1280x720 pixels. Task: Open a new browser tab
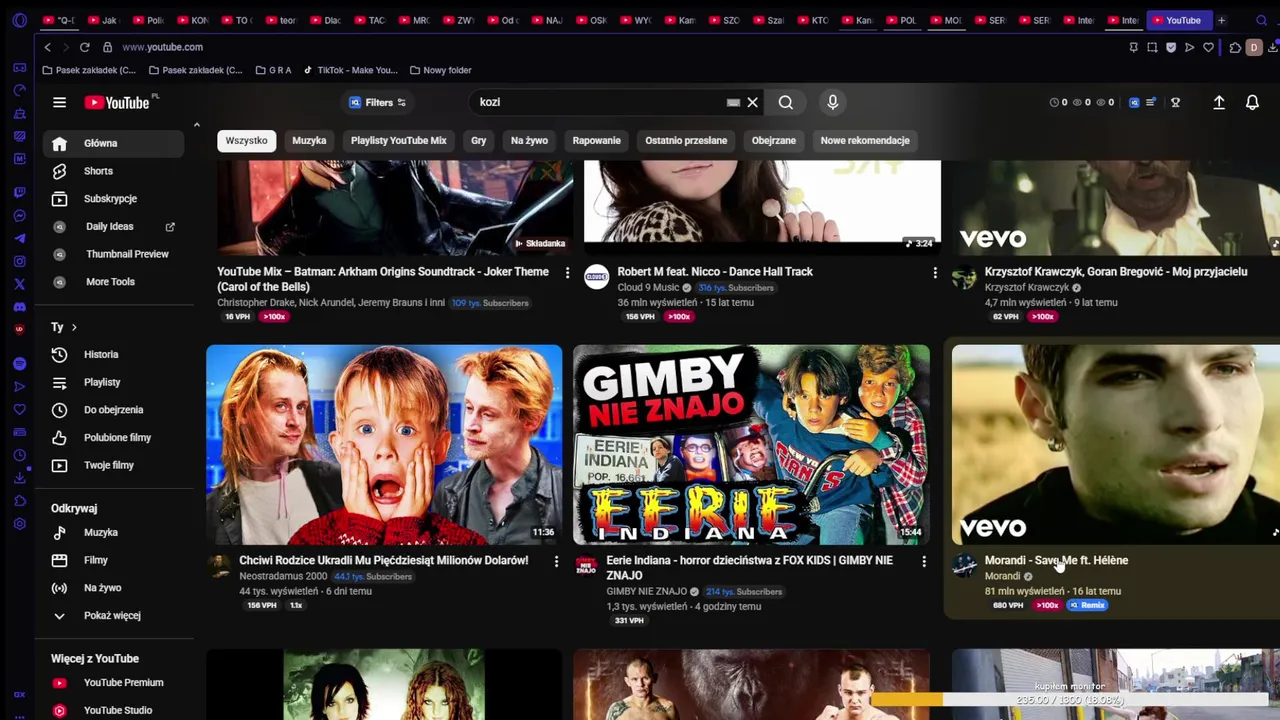pyautogui.click(x=1221, y=20)
